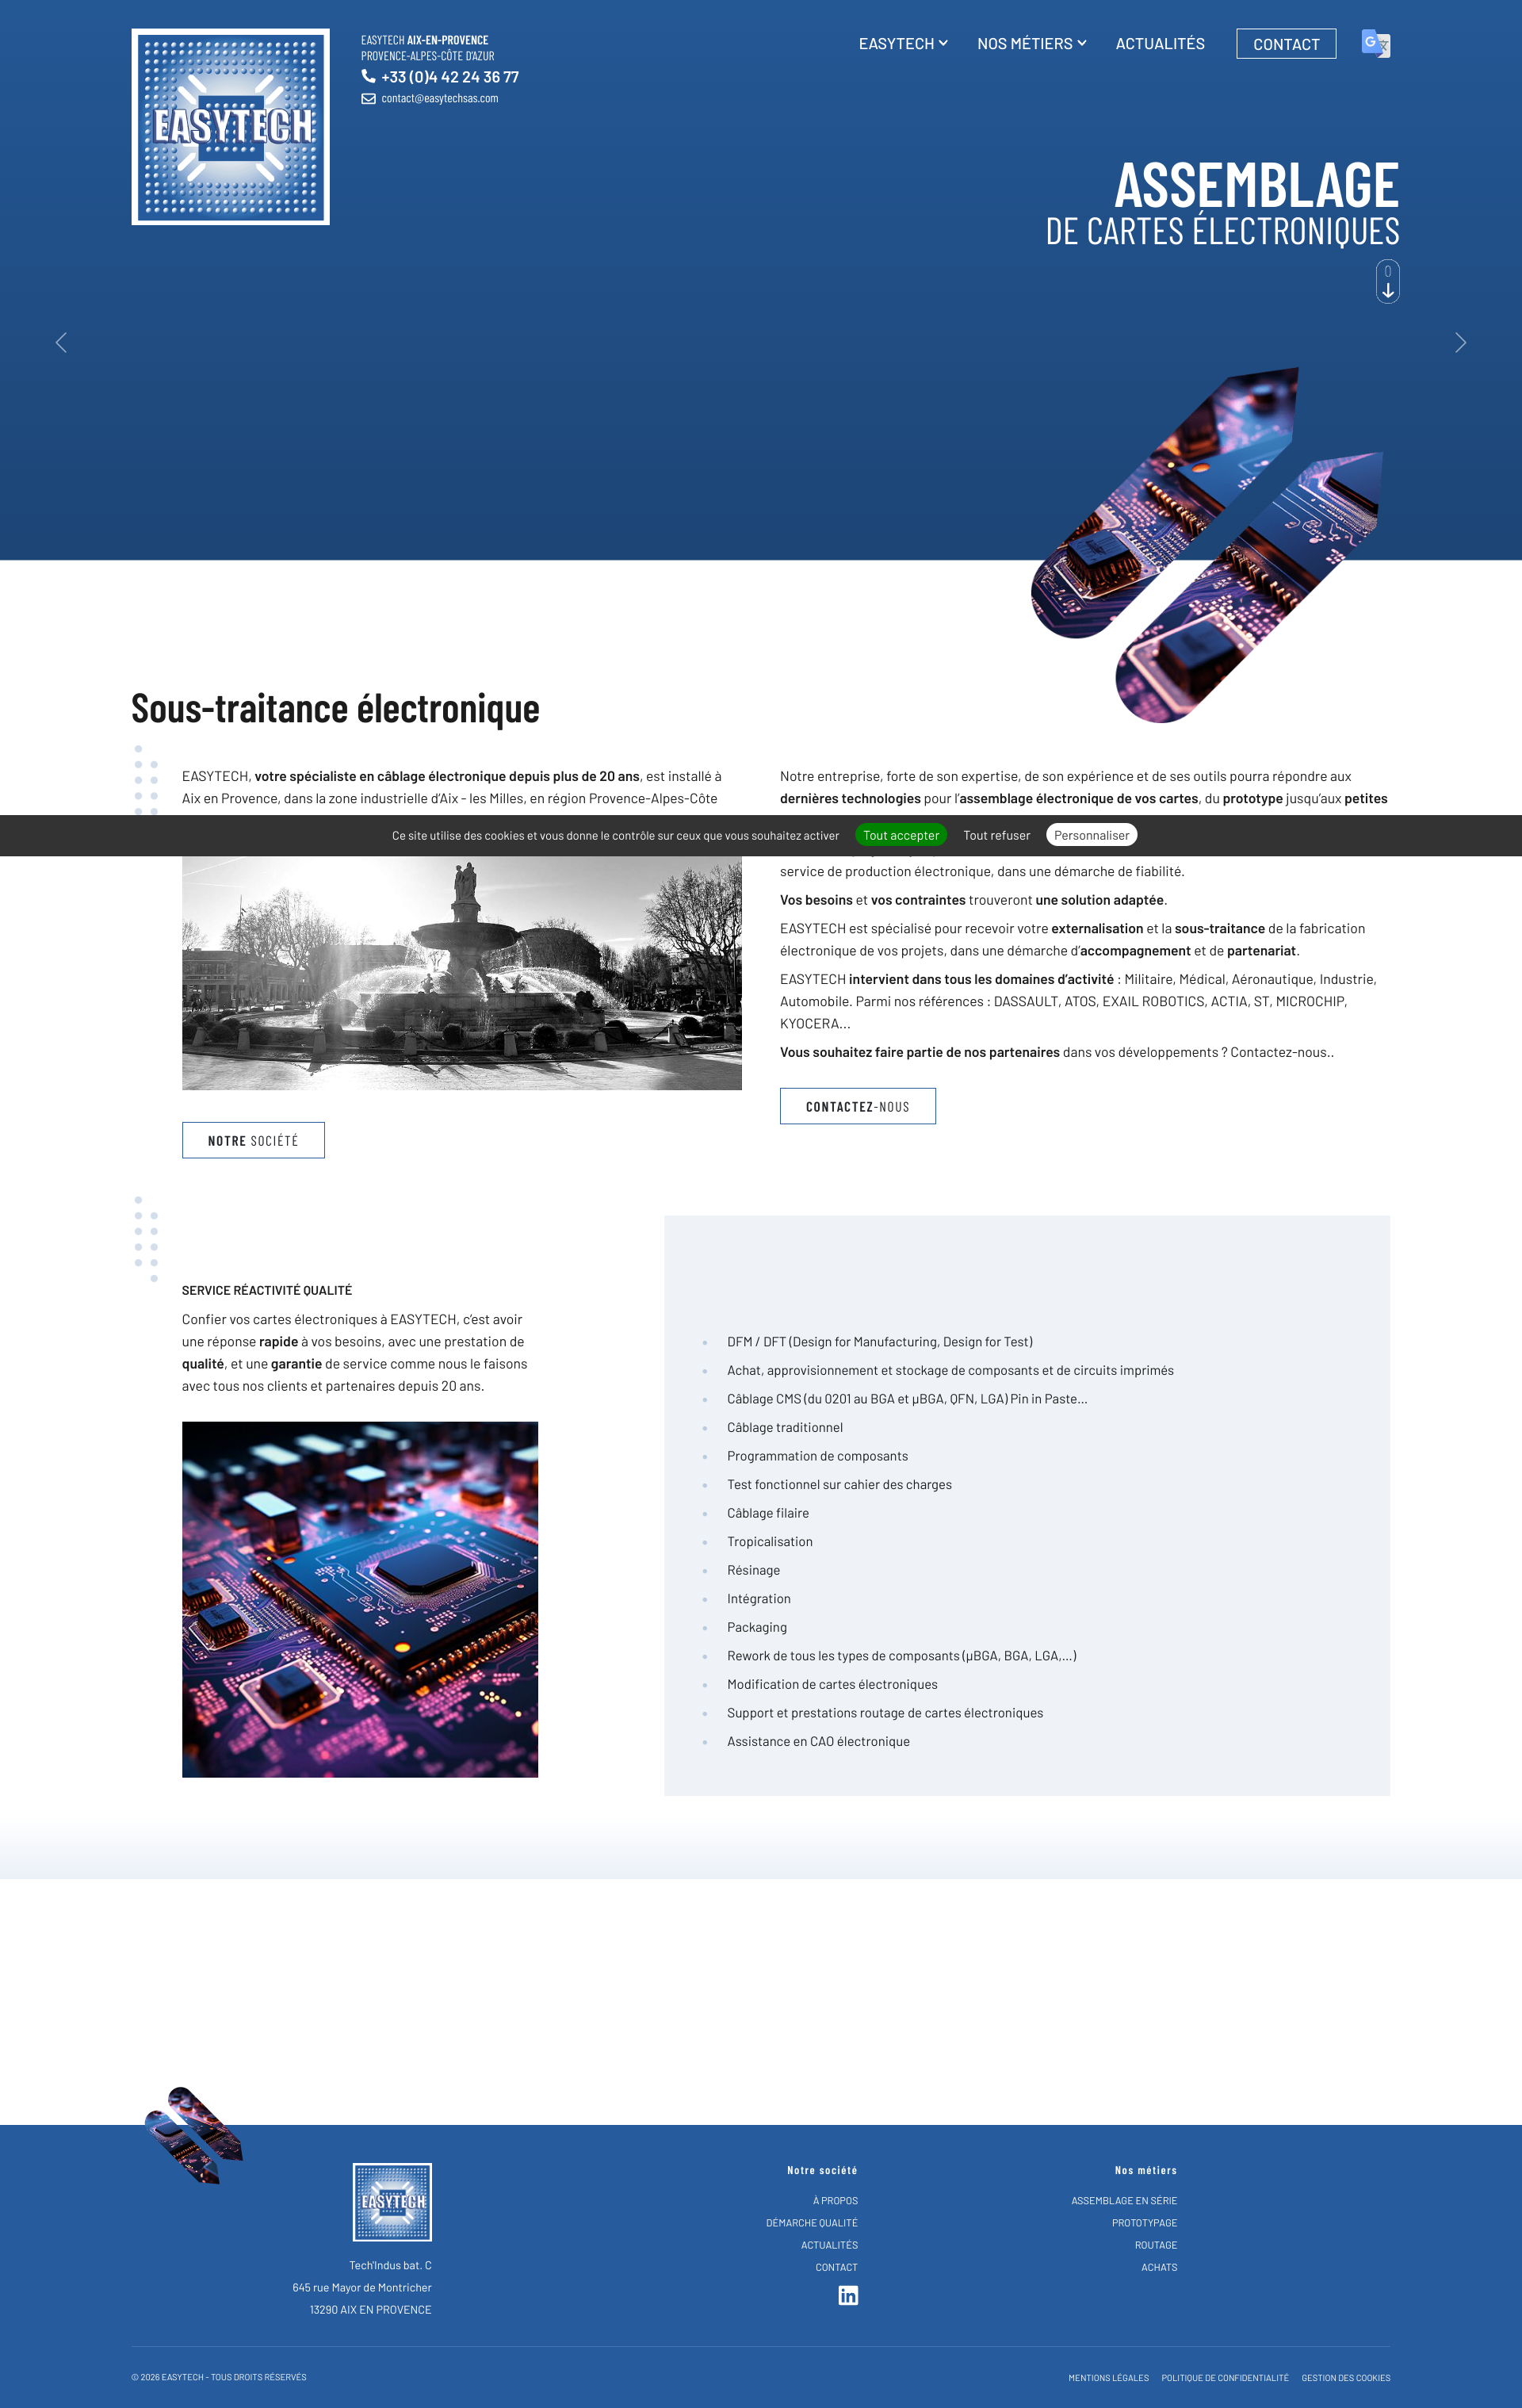Click the CONTACT button in navigation
Viewport: 1522px width, 2408px height.
1286,44
